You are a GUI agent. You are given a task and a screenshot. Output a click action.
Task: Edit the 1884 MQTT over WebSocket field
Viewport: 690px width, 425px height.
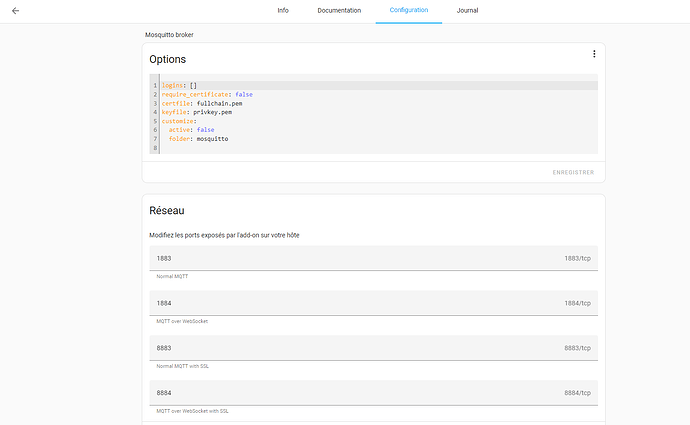point(374,303)
